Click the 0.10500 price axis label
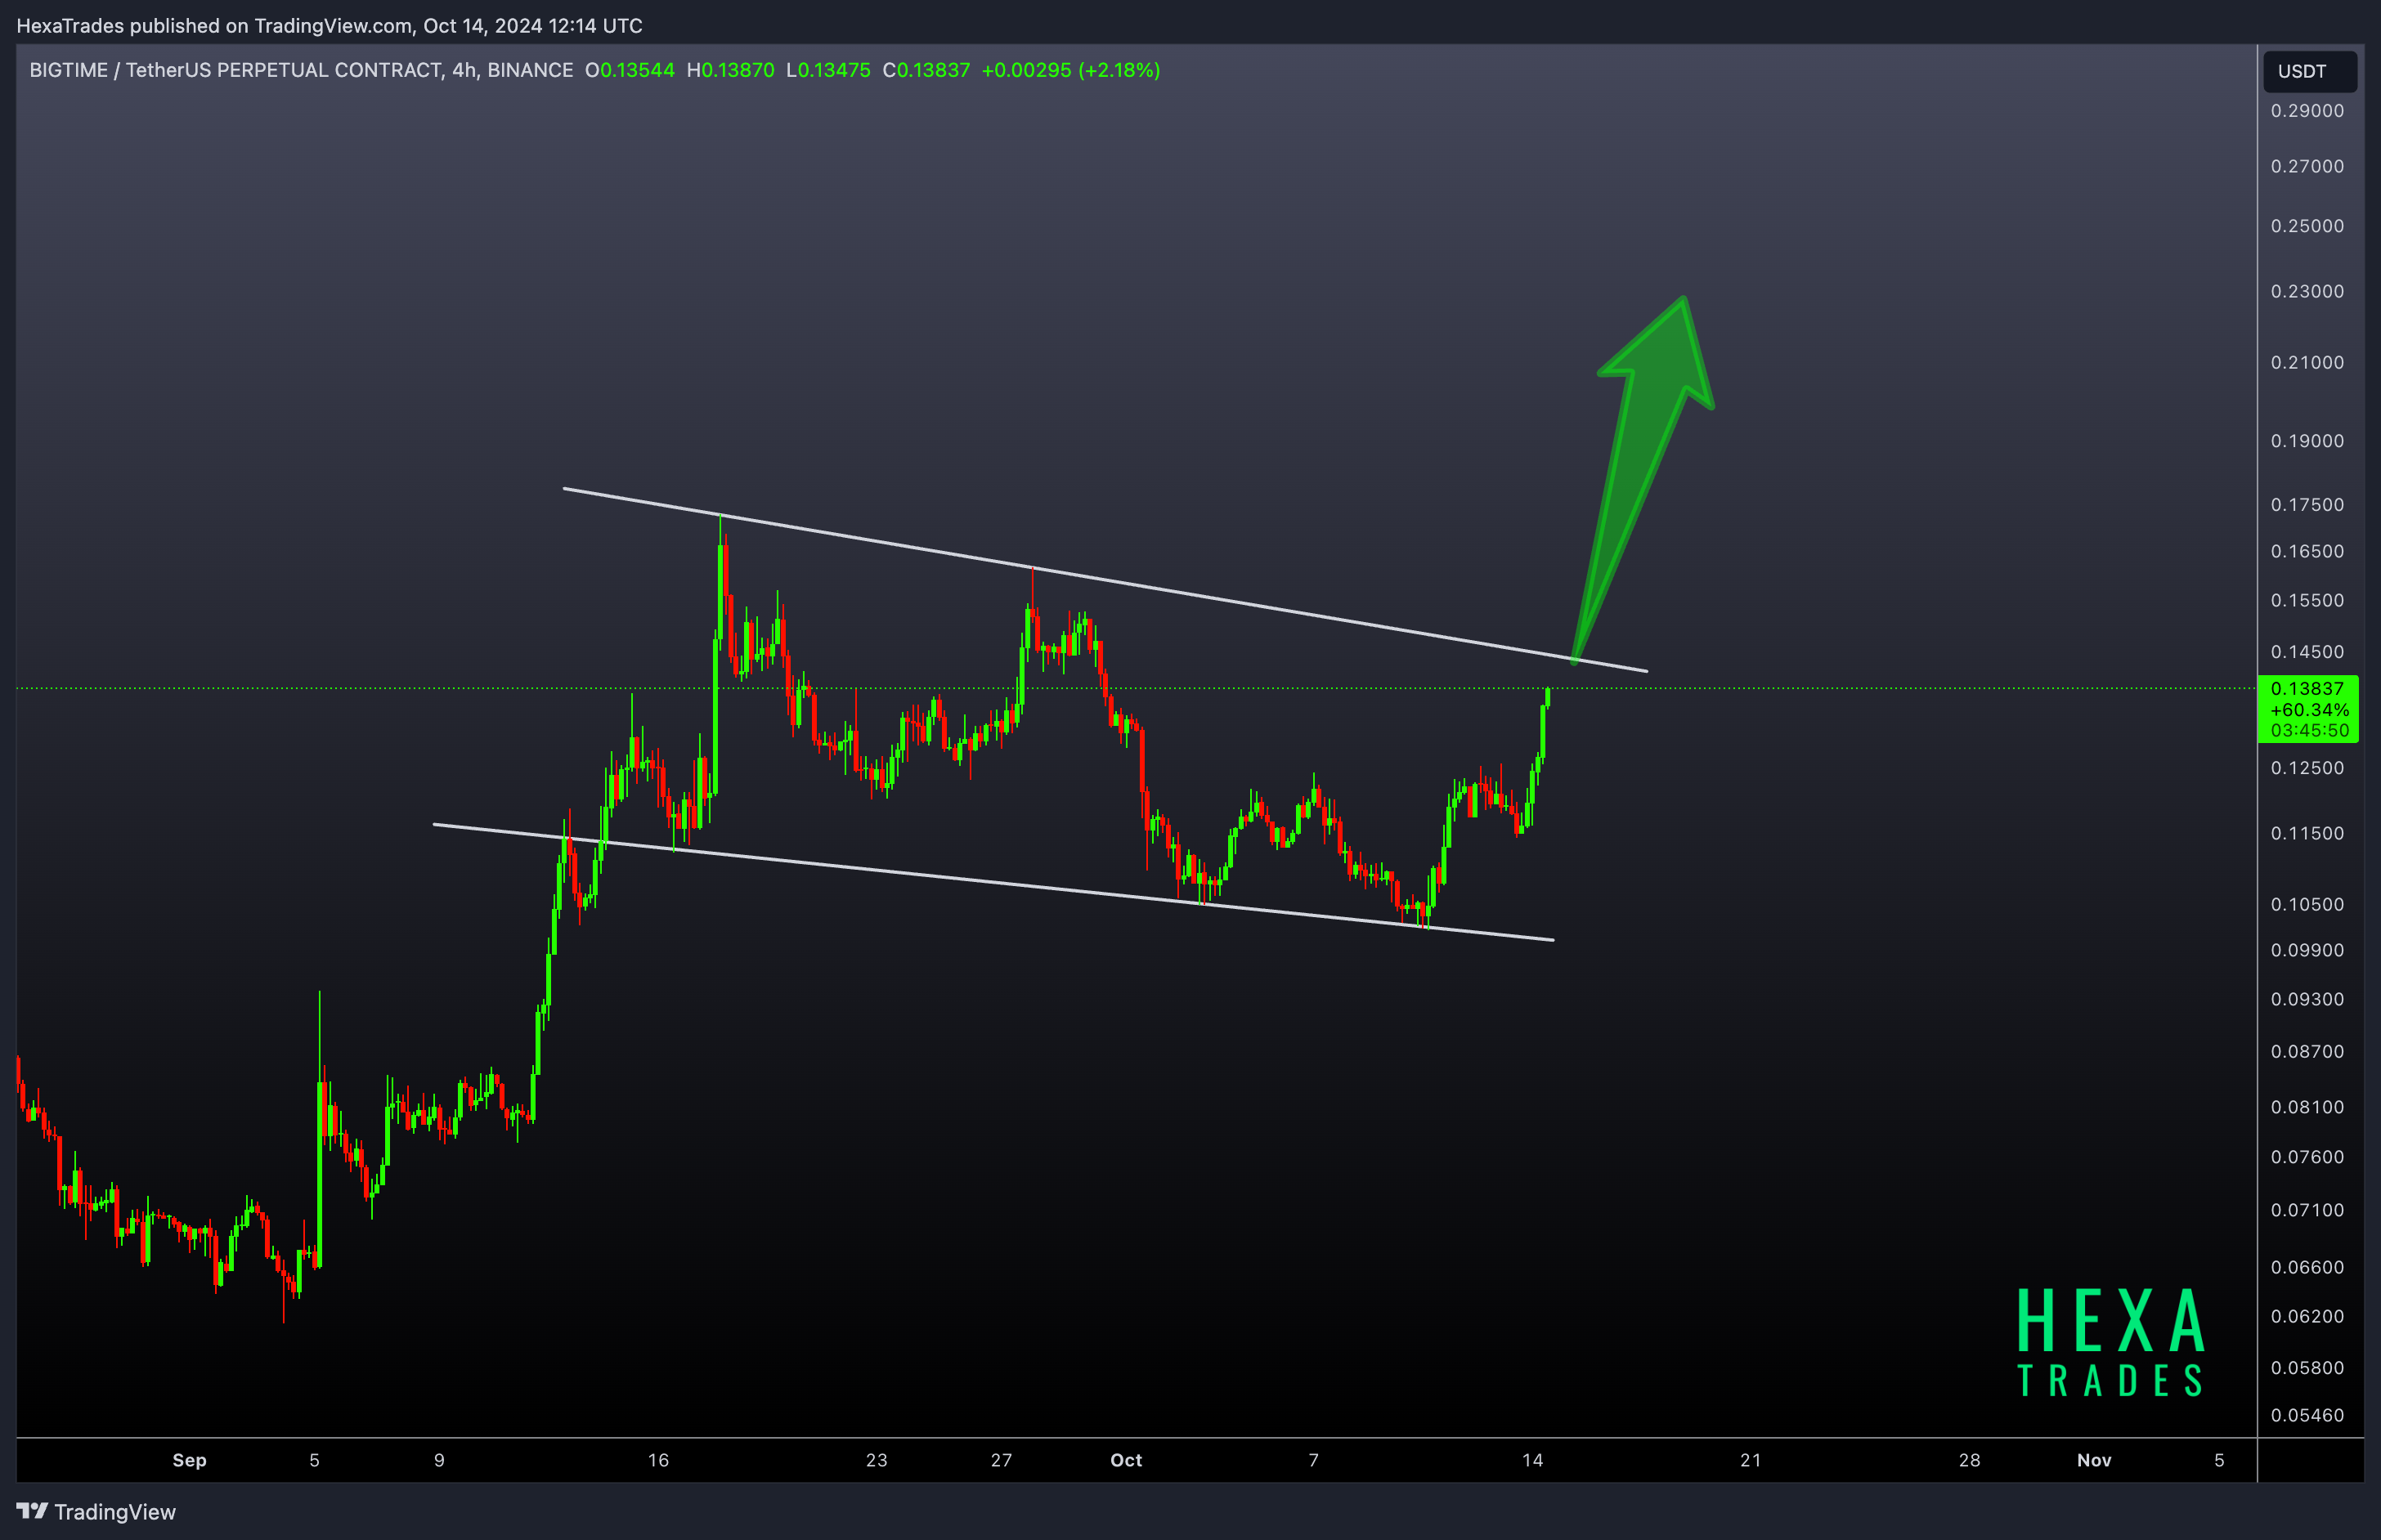 coord(2307,904)
